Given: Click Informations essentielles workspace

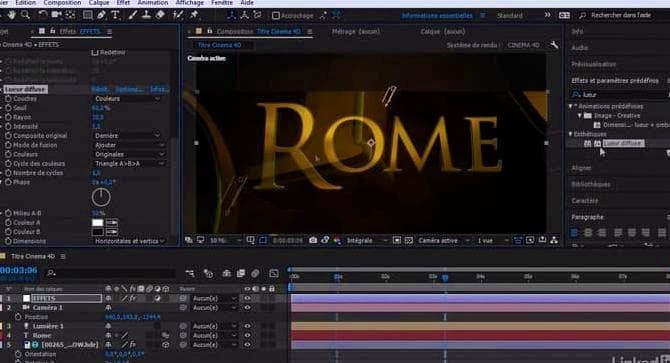Looking at the screenshot, I should pos(437,15).
